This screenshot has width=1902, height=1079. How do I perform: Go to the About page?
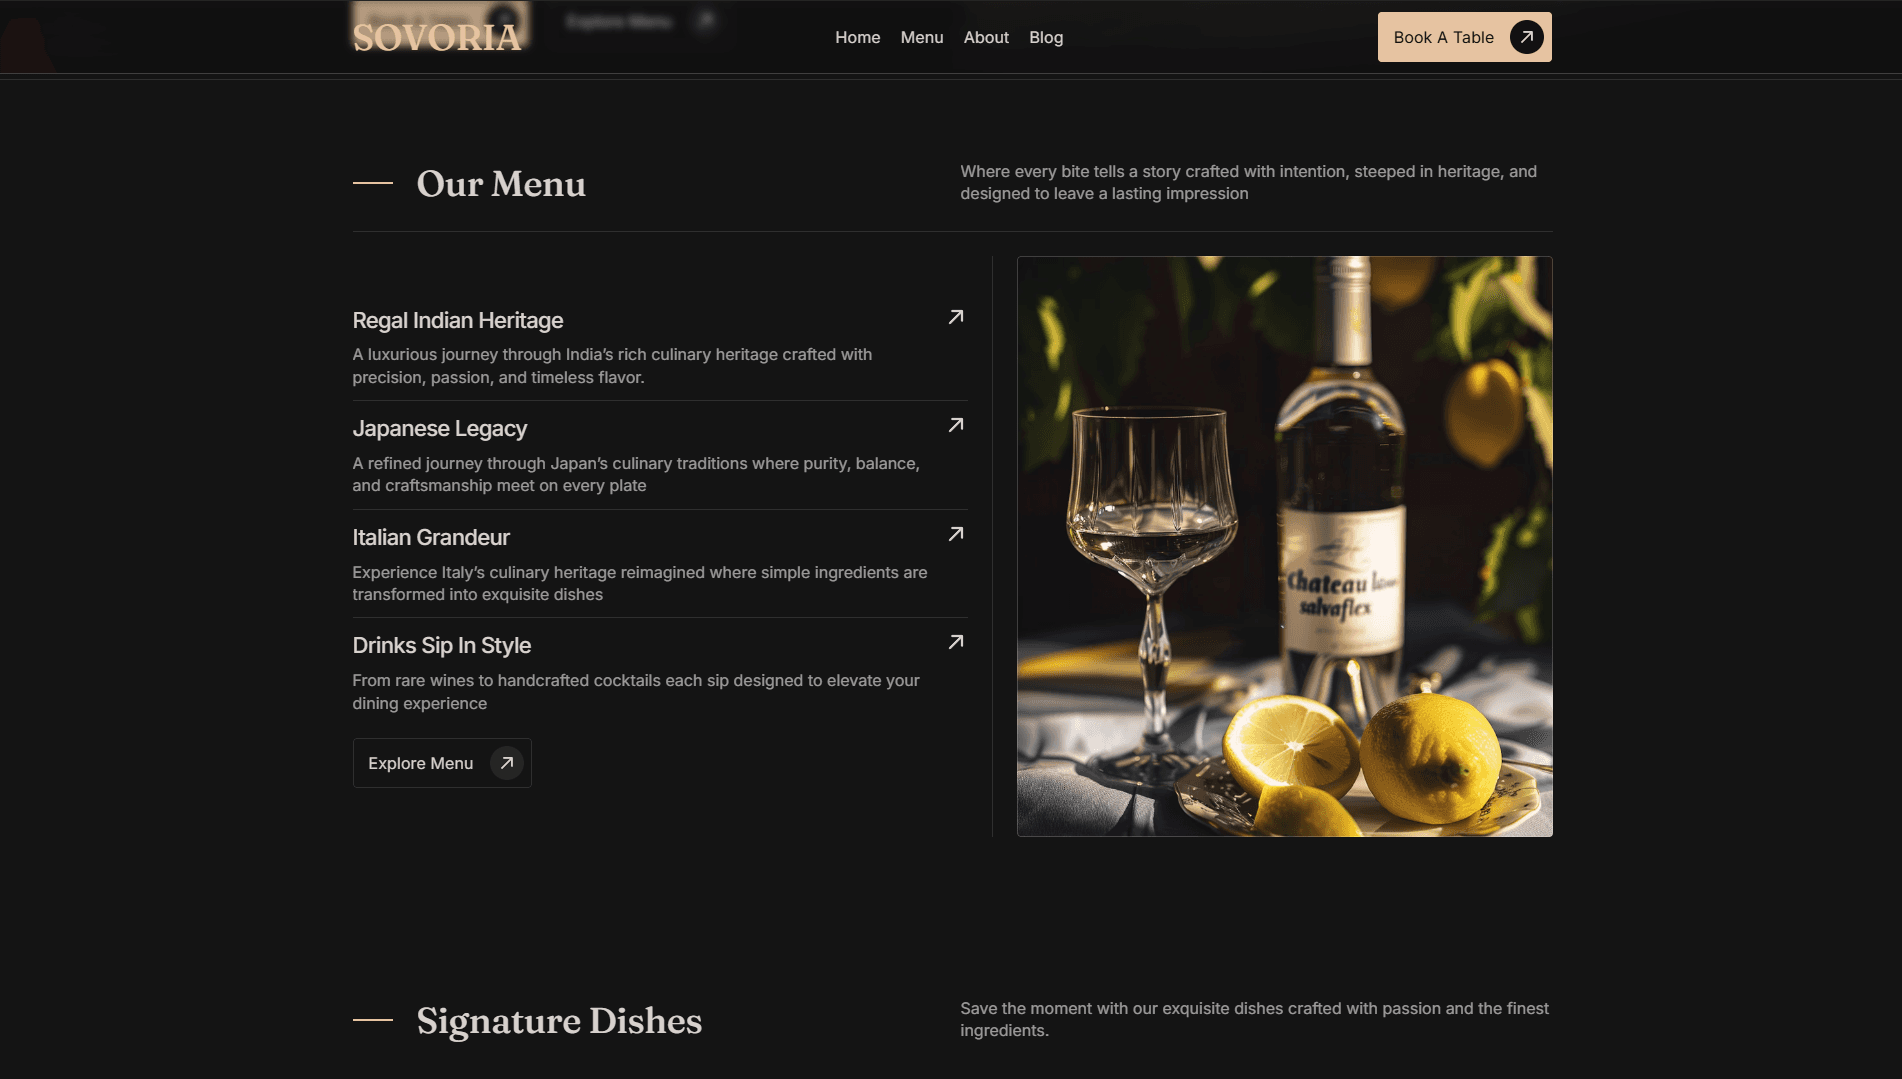coord(986,37)
